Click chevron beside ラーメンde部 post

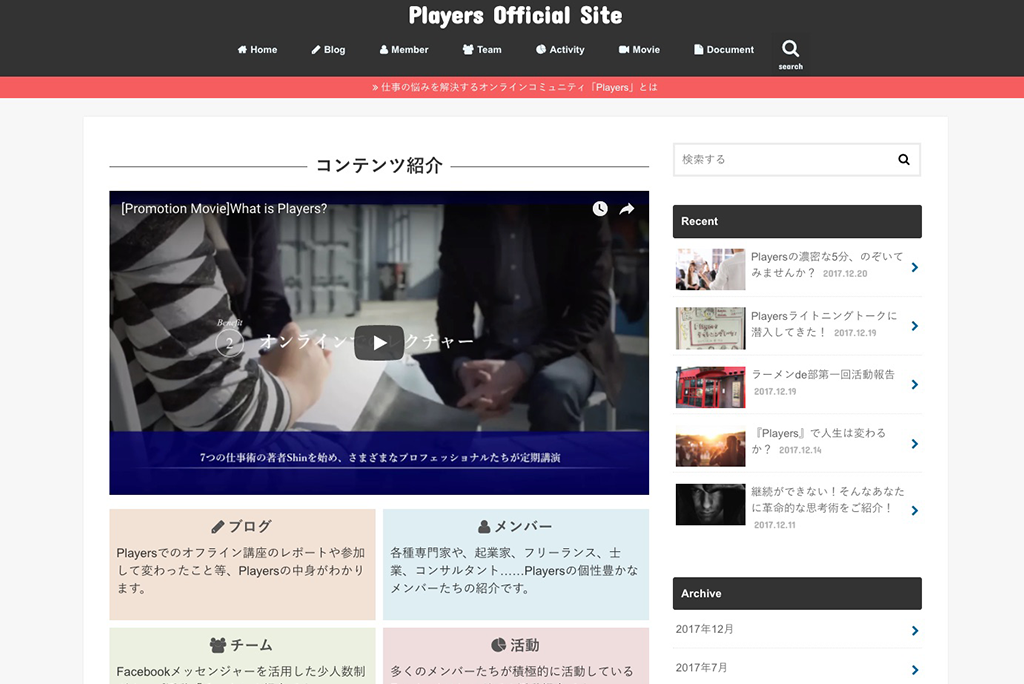(x=914, y=385)
